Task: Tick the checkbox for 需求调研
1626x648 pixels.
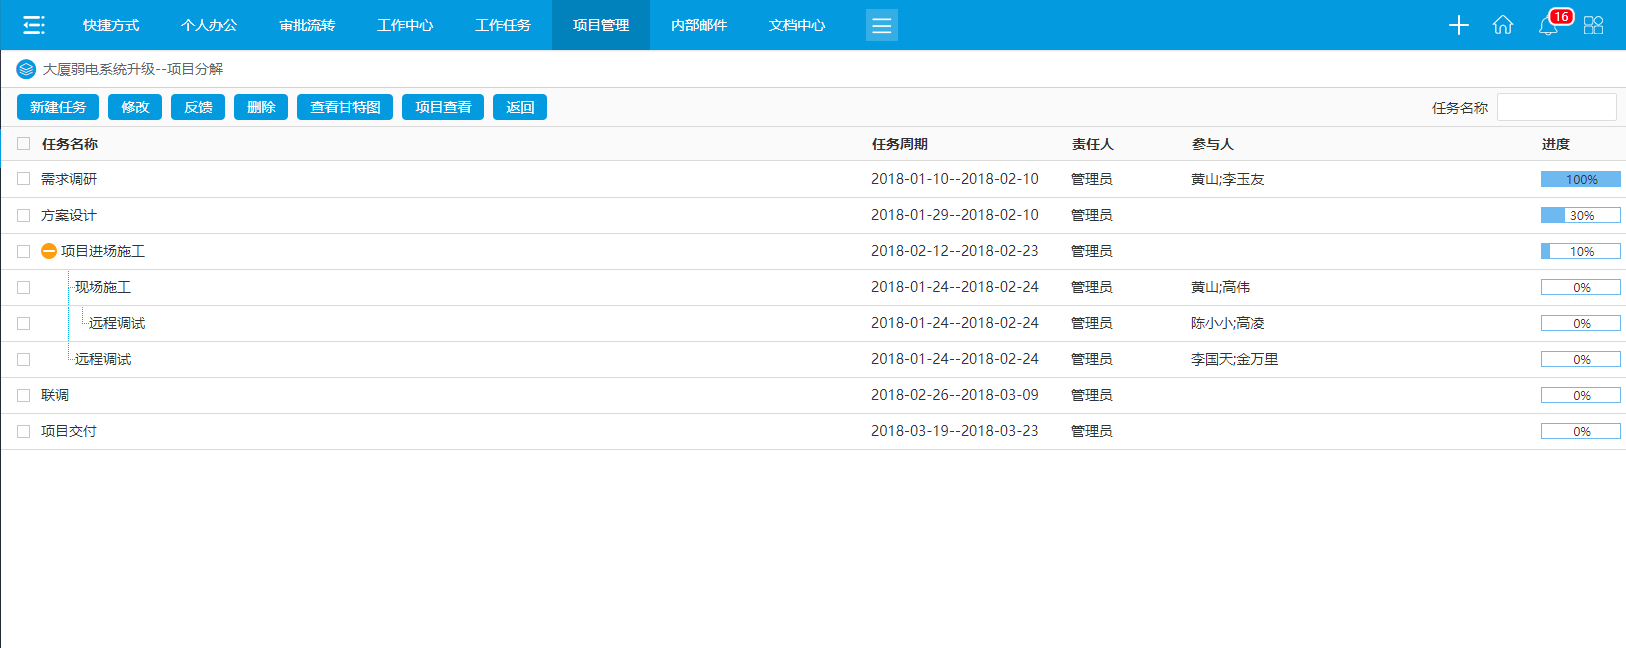Action: click(x=24, y=179)
